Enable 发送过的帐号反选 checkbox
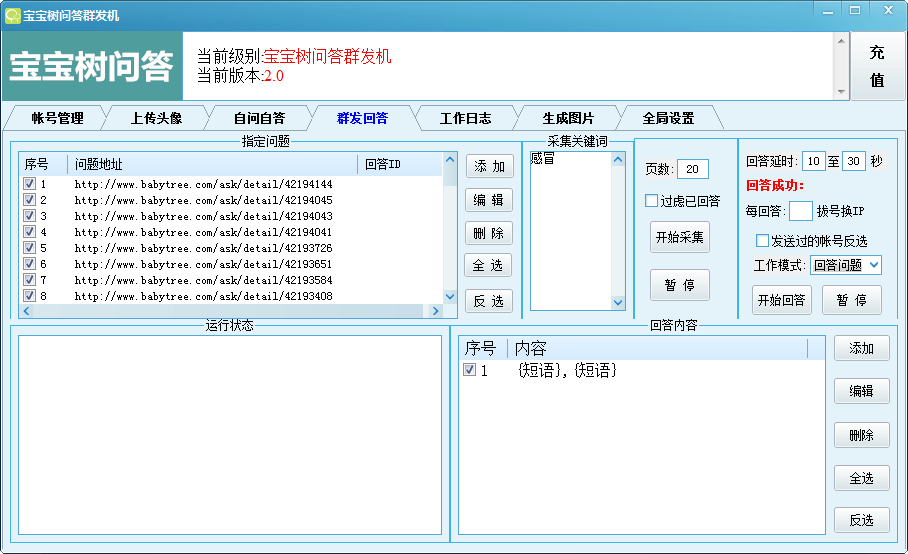 coord(763,240)
